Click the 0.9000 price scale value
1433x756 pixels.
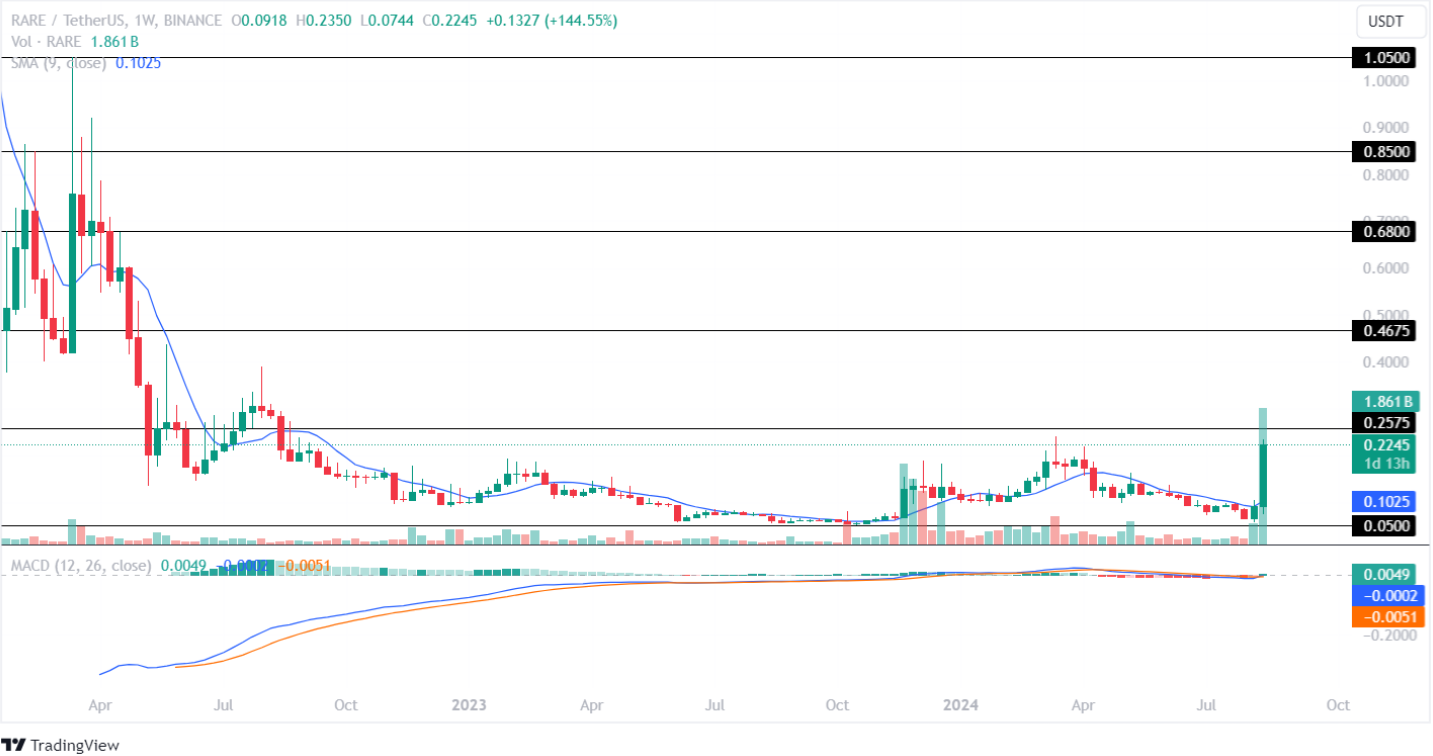pos(1387,128)
